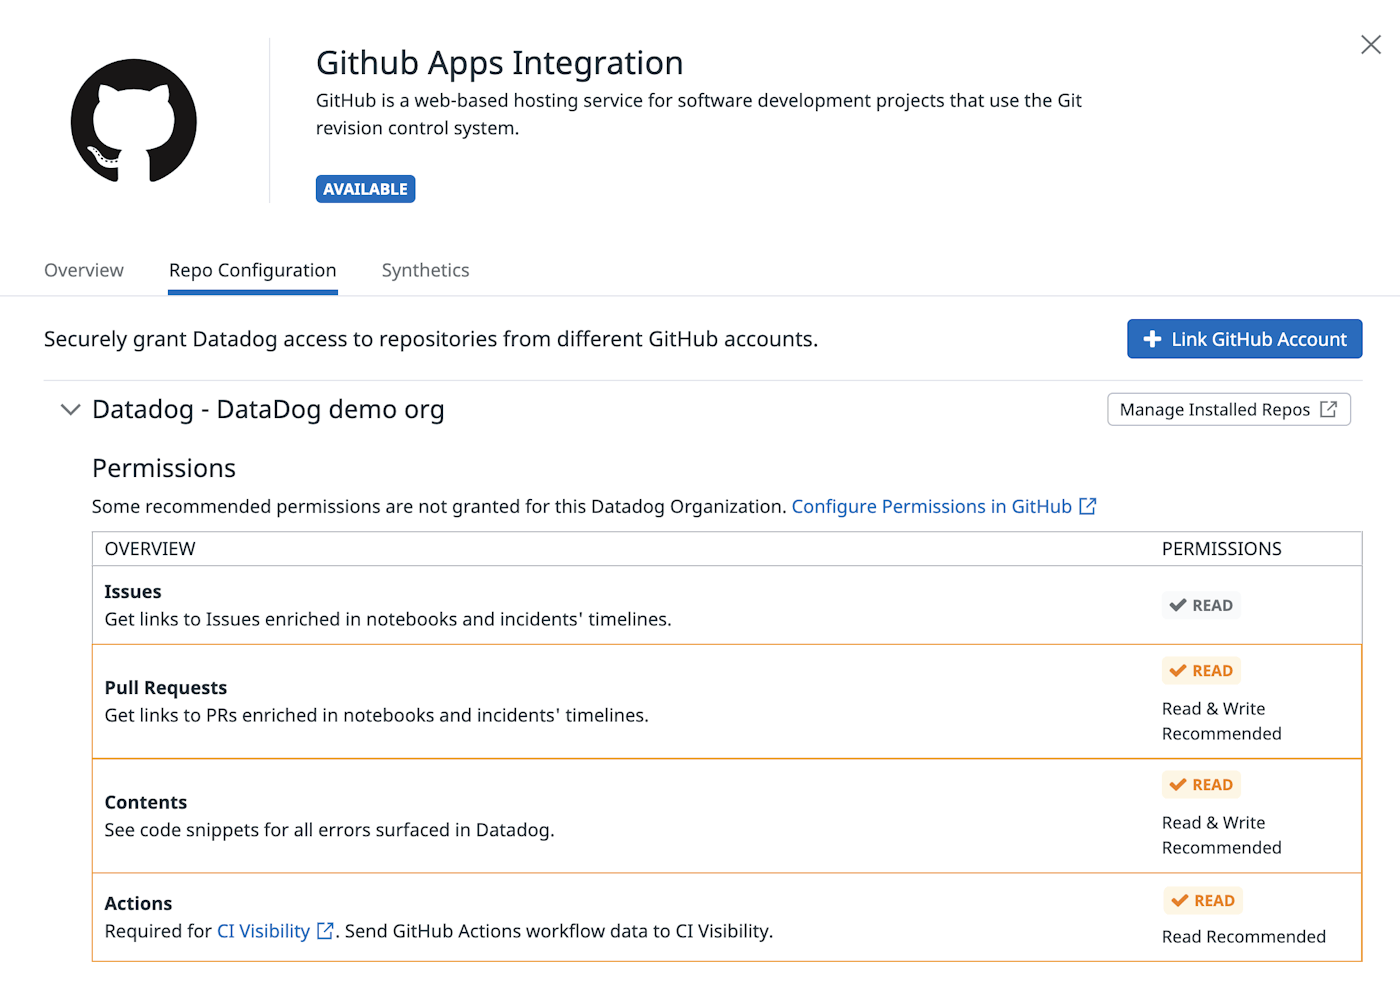
Task: Select the Actions row title
Action: pos(138,903)
